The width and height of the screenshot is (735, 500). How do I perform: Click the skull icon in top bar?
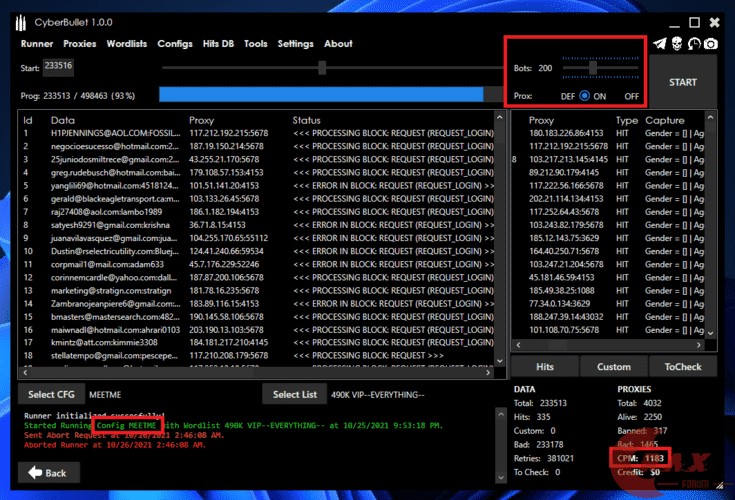click(677, 44)
